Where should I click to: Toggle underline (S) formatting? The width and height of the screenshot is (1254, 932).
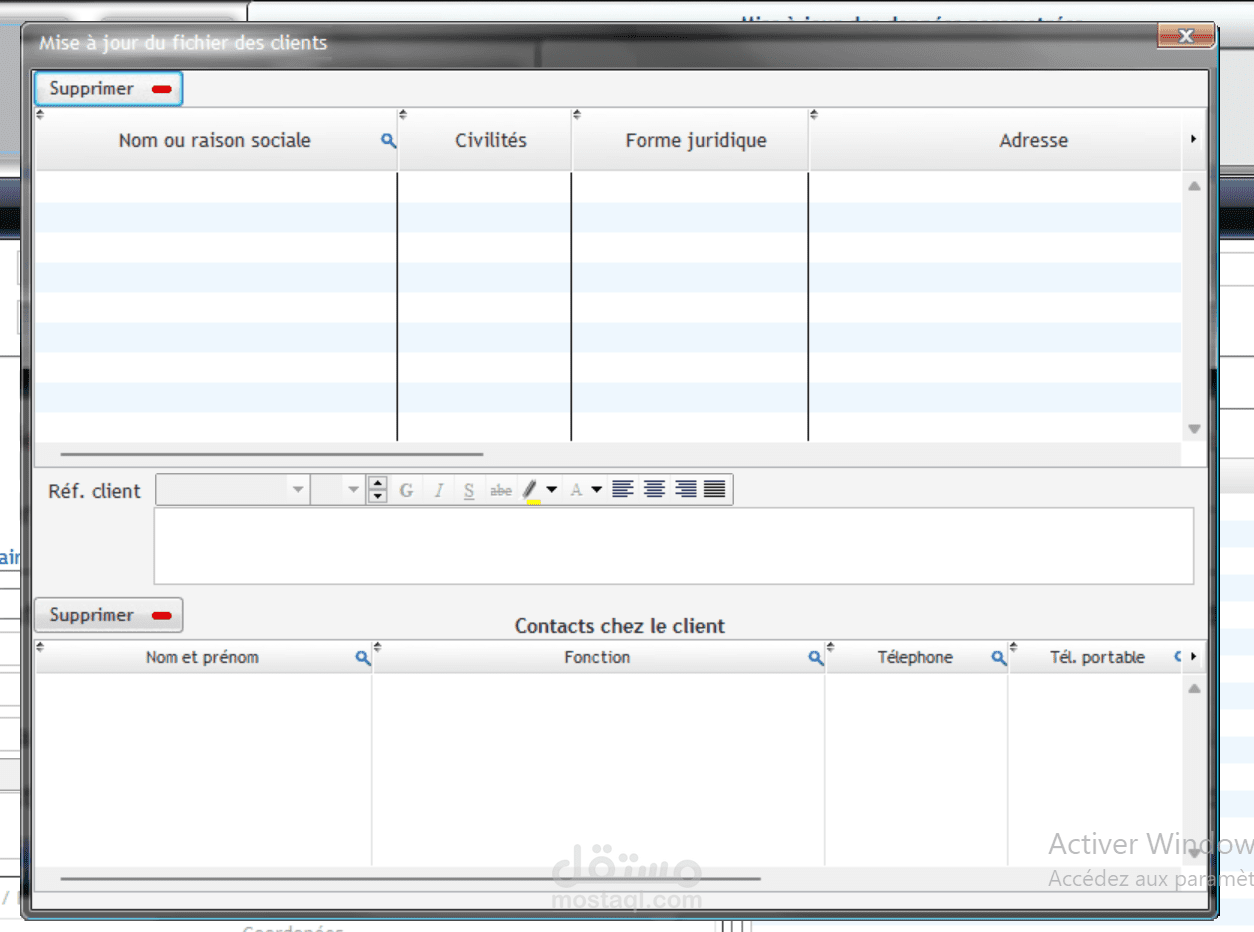click(469, 490)
